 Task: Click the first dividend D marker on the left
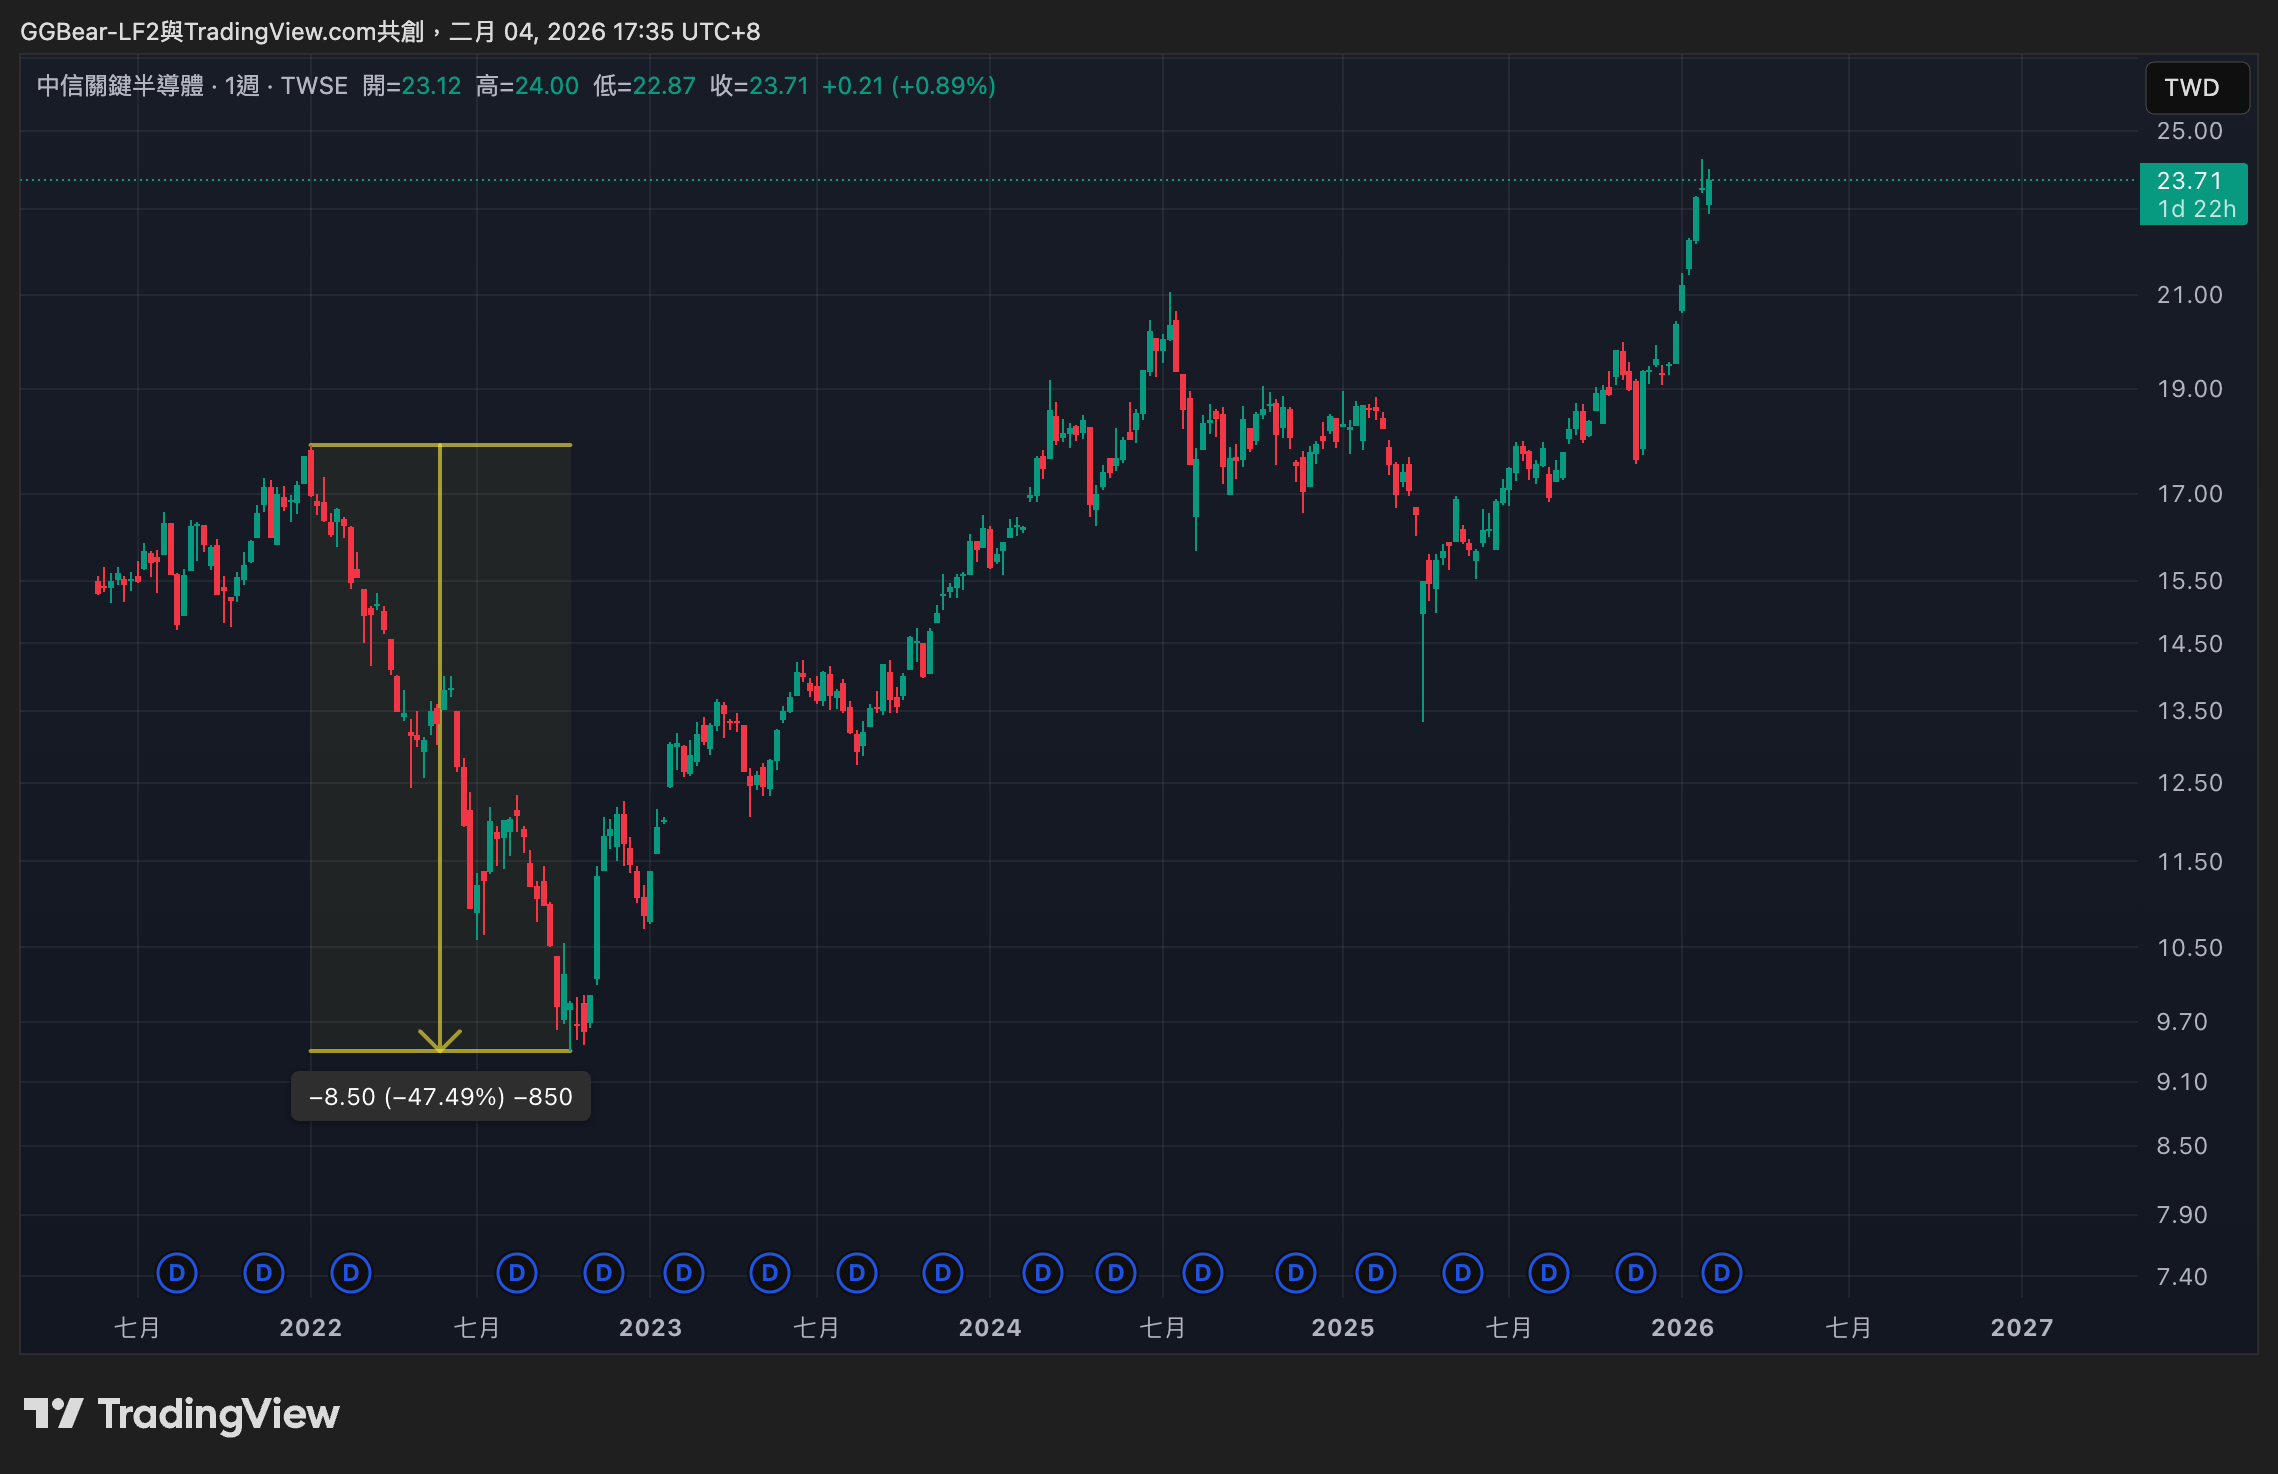point(177,1273)
